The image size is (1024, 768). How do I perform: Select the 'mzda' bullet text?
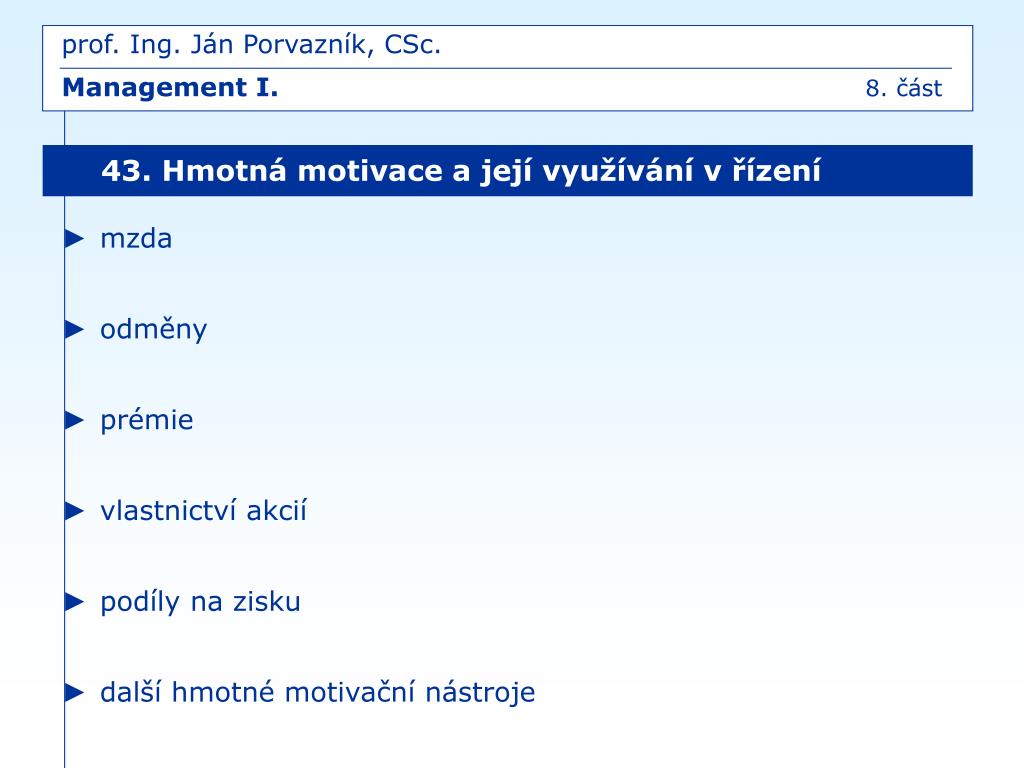[136, 239]
